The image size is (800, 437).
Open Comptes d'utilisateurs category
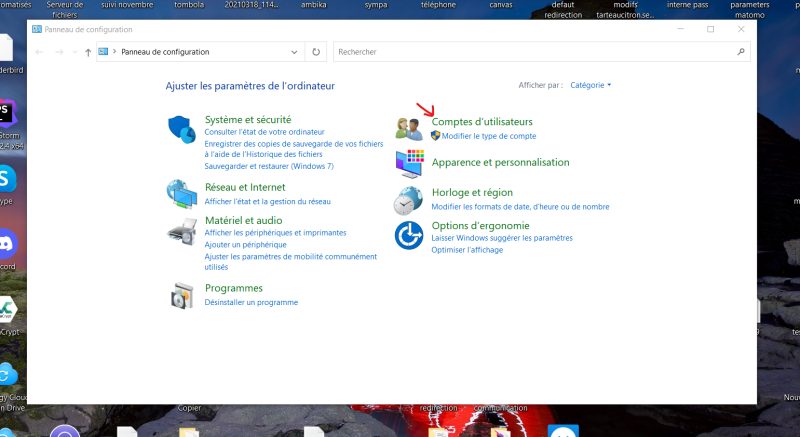click(x=482, y=122)
